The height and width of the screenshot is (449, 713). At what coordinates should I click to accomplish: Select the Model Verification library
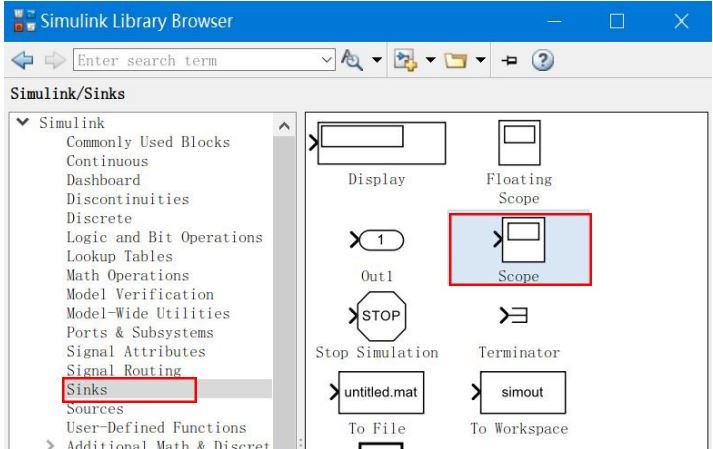[x=140, y=295]
